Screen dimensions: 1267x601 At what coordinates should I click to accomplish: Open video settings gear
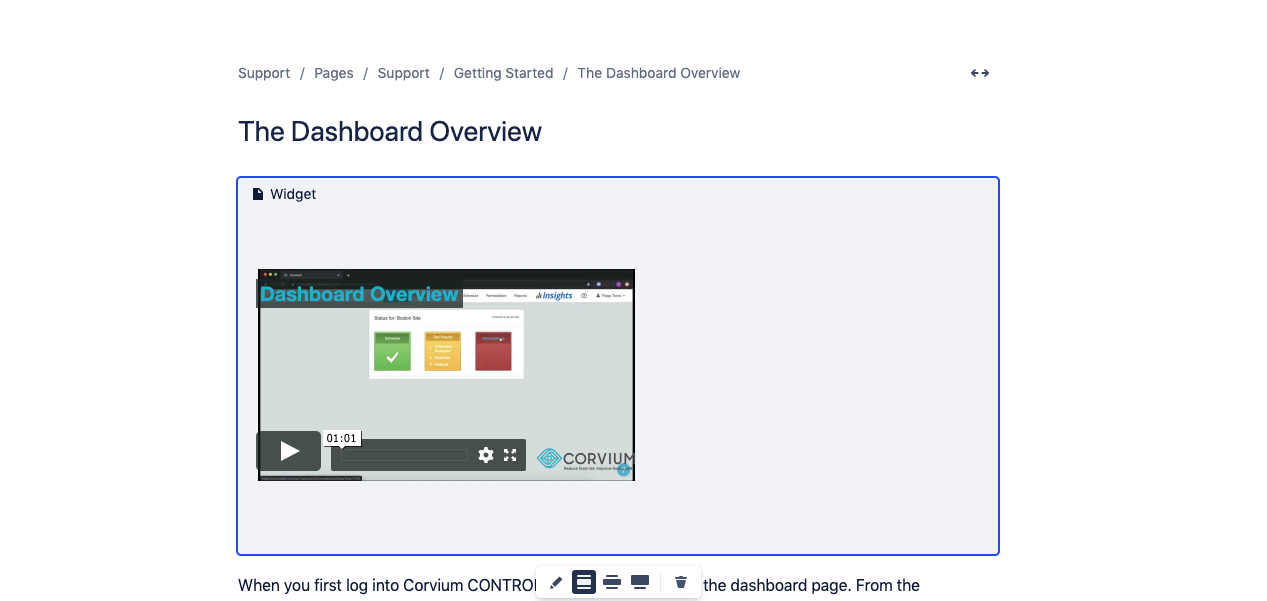click(486, 455)
